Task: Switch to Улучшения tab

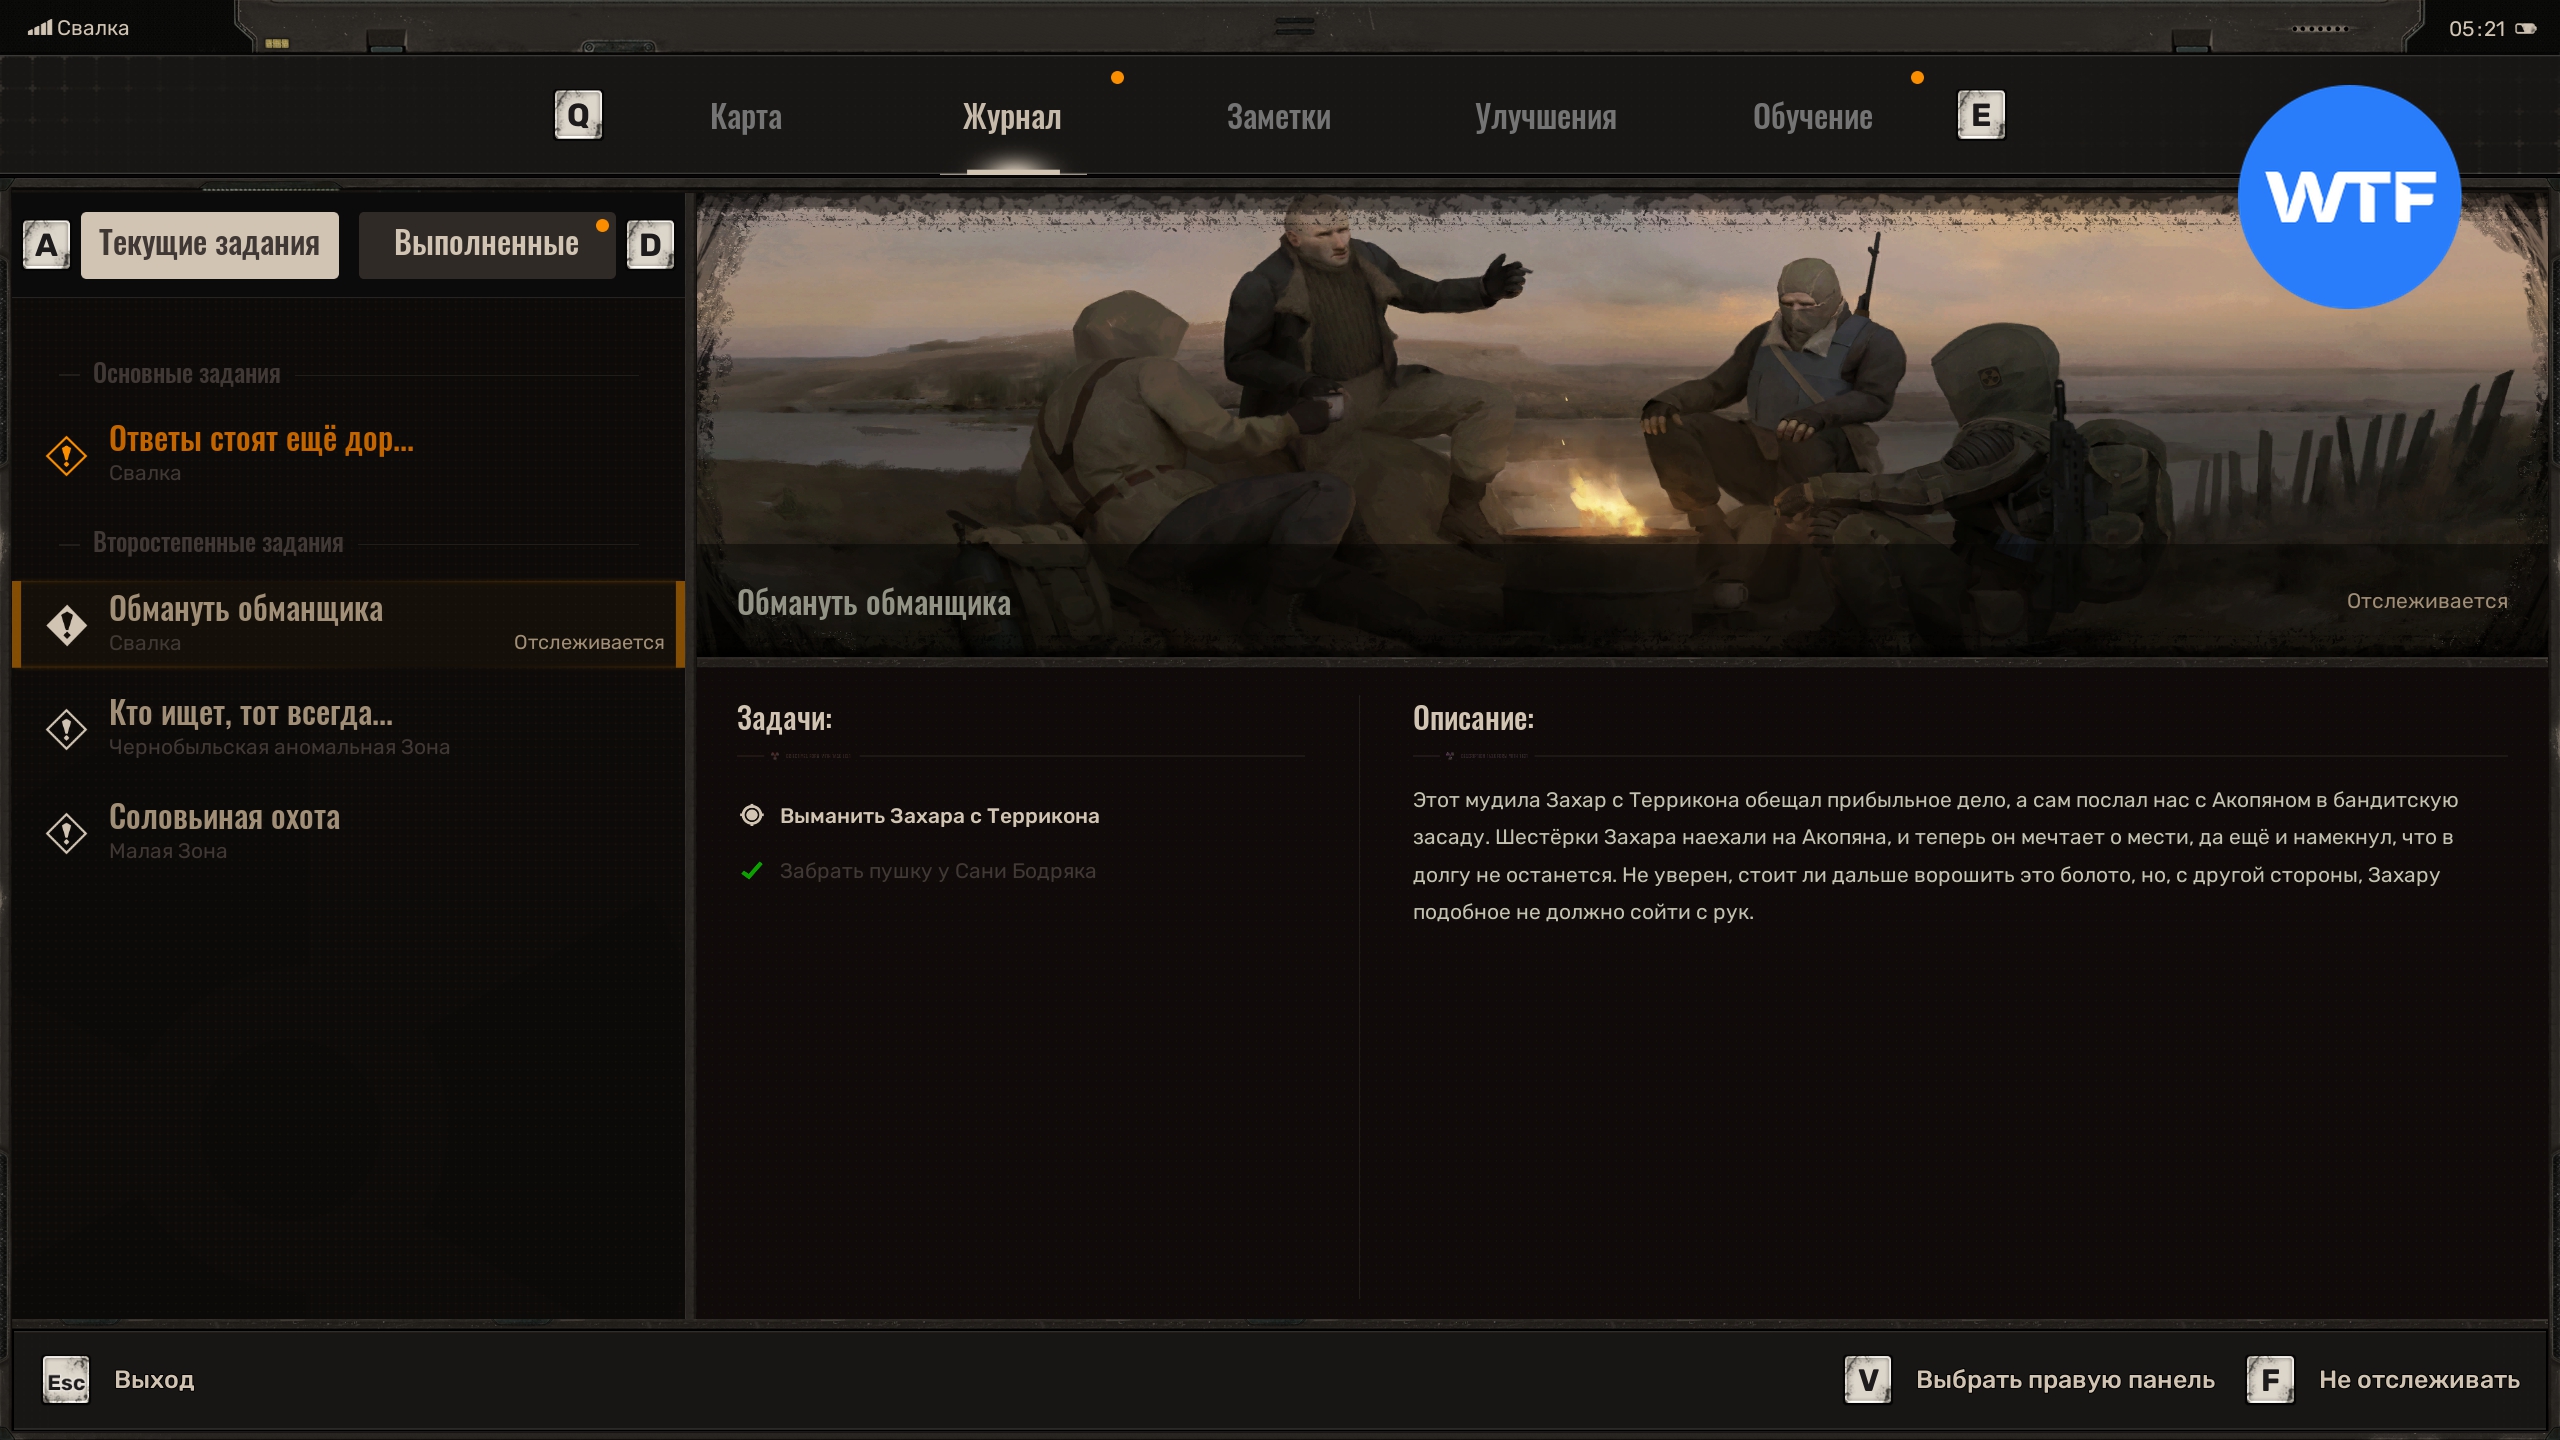Action: 1545,117
